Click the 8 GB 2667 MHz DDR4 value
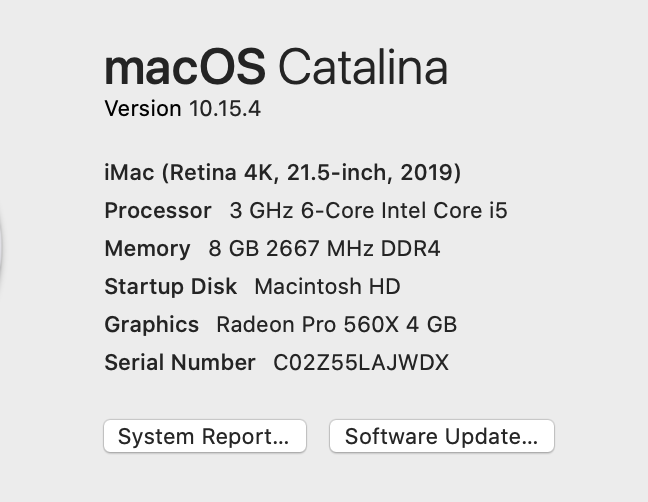 pos(324,248)
